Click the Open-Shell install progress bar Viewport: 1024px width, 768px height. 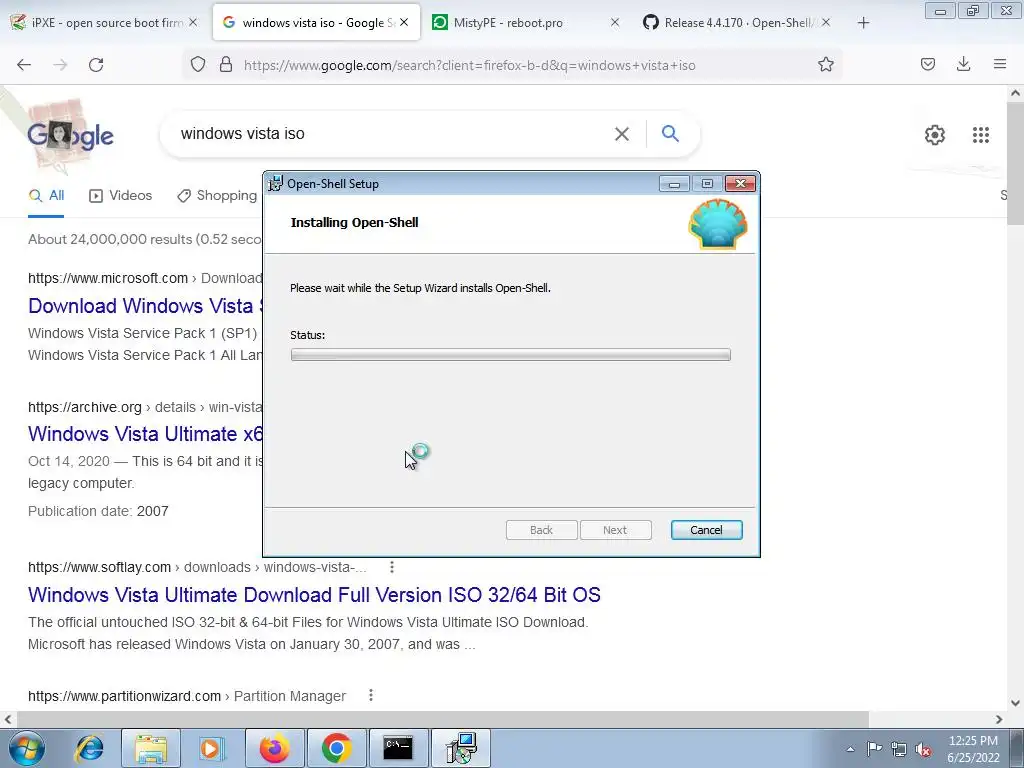pyautogui.click(x=511, y=355)
